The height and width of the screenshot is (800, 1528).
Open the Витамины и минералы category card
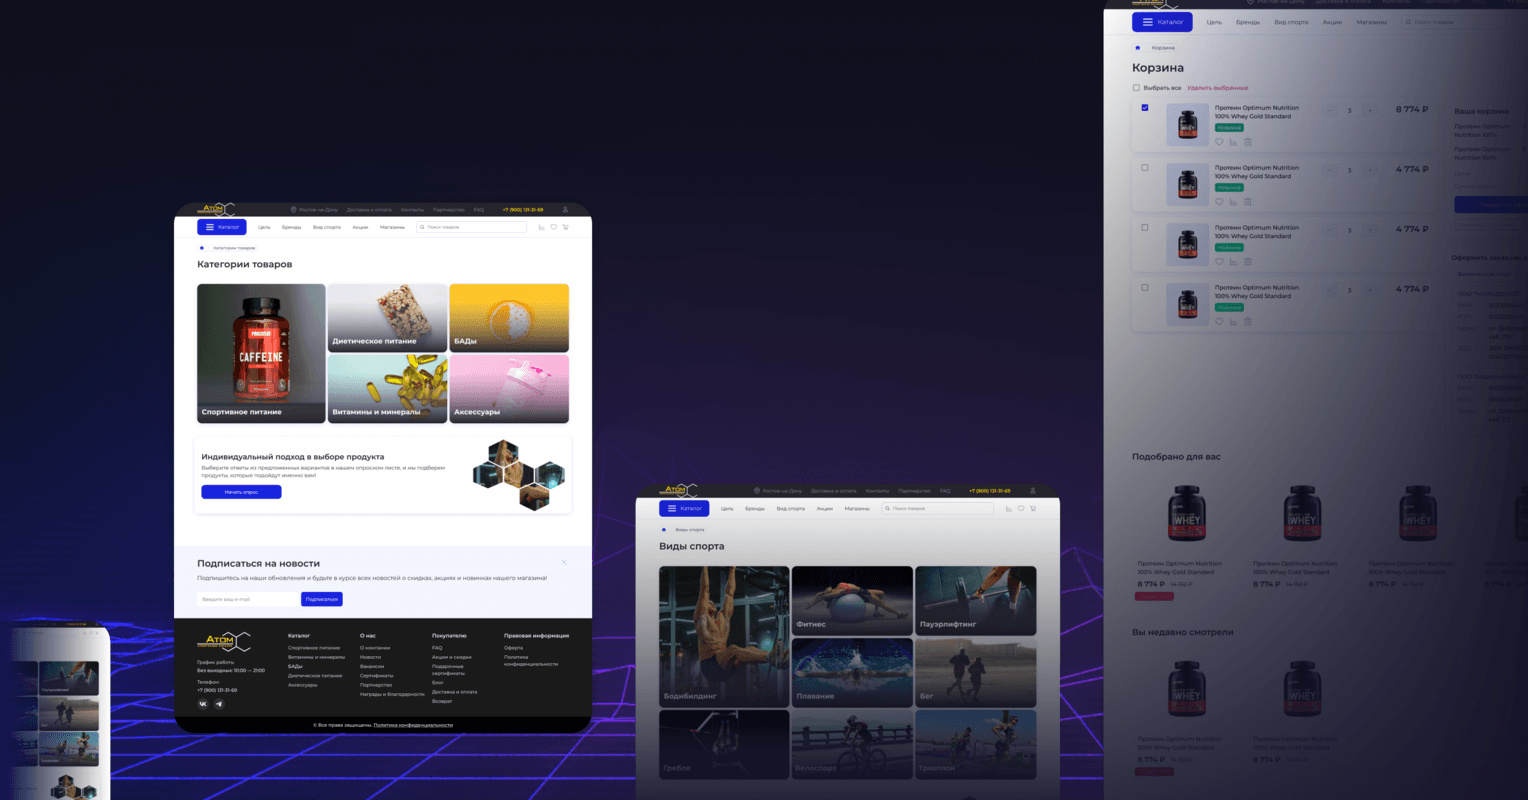point(387,389)
